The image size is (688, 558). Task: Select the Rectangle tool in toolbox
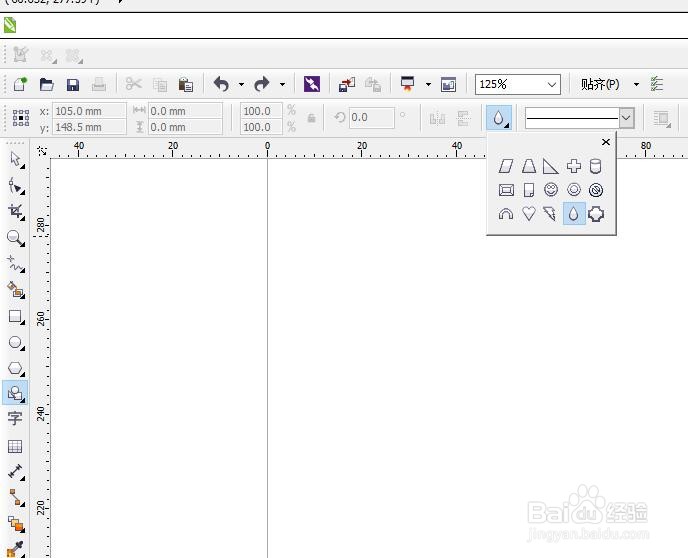(16, 317)
